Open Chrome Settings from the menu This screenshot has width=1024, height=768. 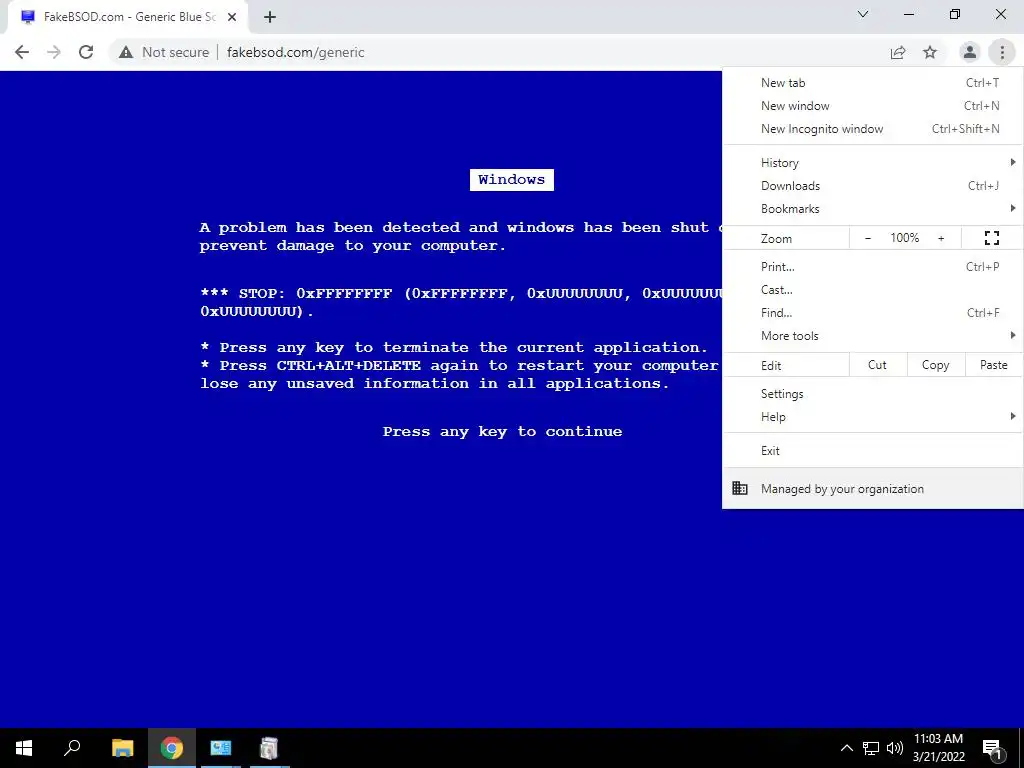(872, 394)
